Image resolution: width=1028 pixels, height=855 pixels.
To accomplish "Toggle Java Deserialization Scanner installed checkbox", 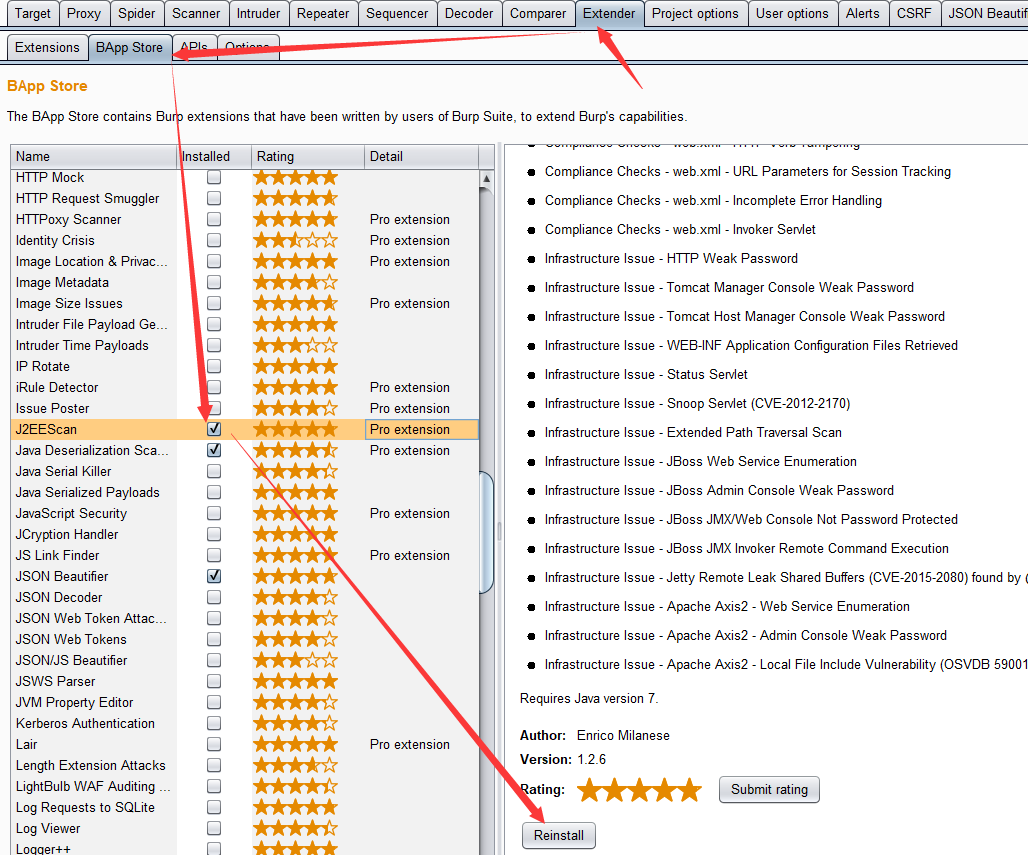I will [214, 450].
